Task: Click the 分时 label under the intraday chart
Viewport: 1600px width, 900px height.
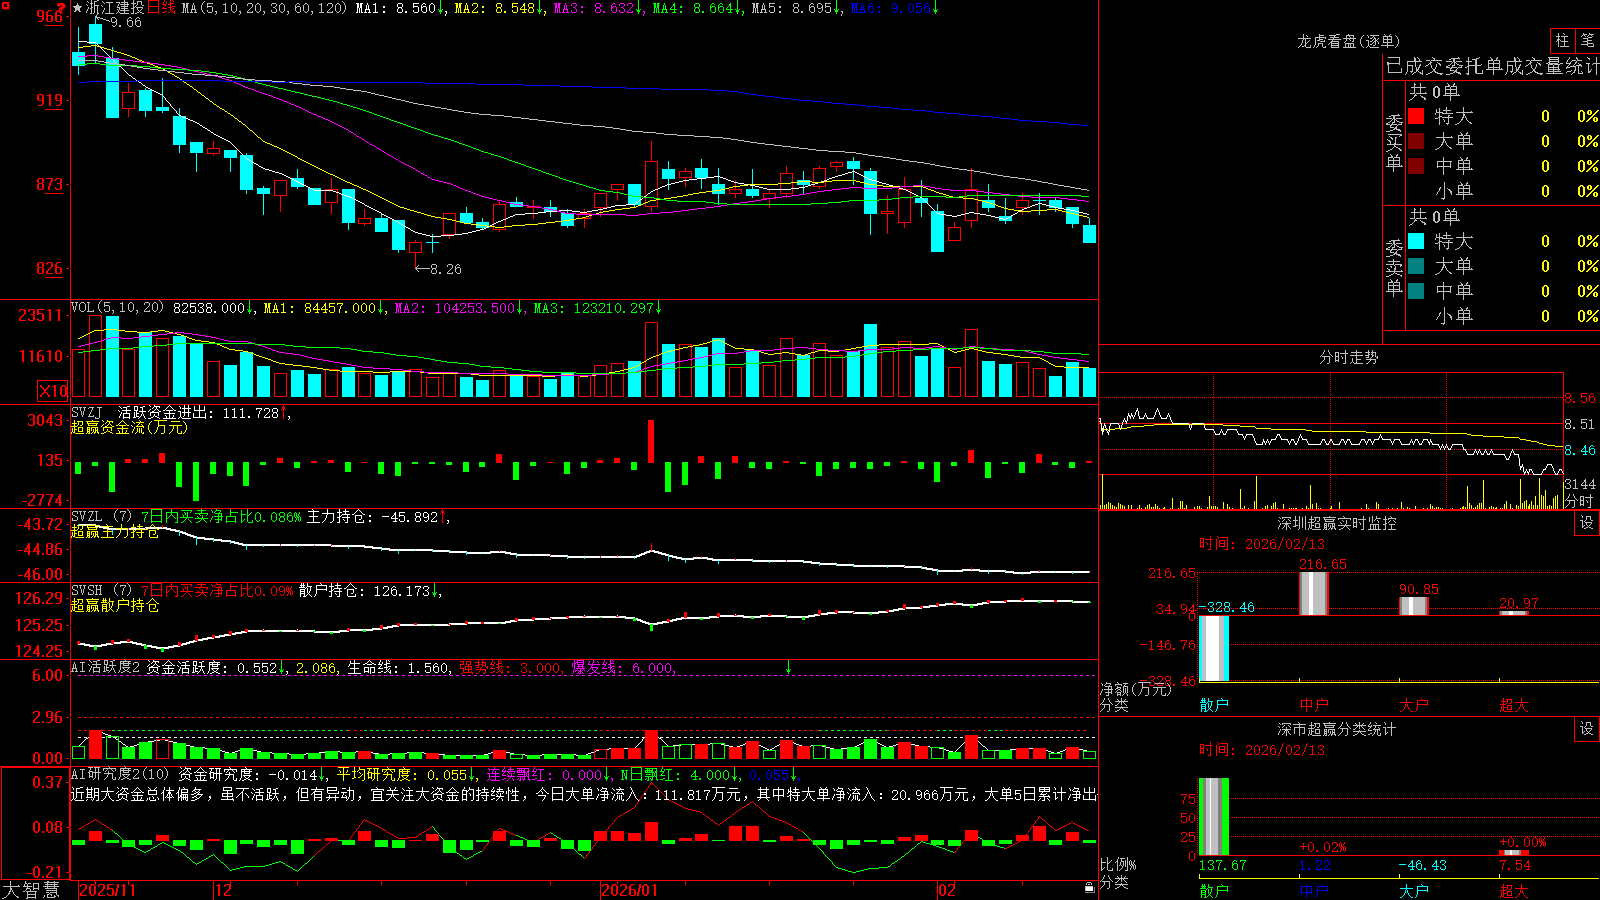Action: point(1579,501)
